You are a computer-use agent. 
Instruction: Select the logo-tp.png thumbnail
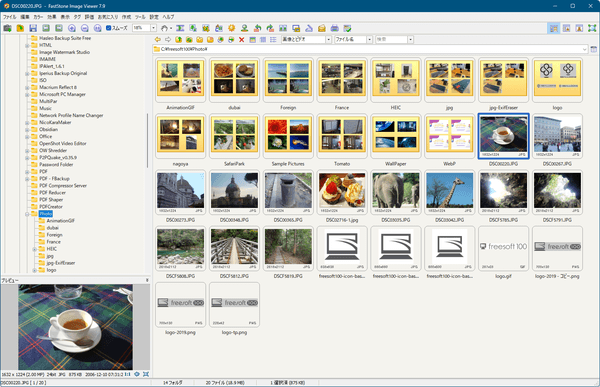[x=234, y=304]
